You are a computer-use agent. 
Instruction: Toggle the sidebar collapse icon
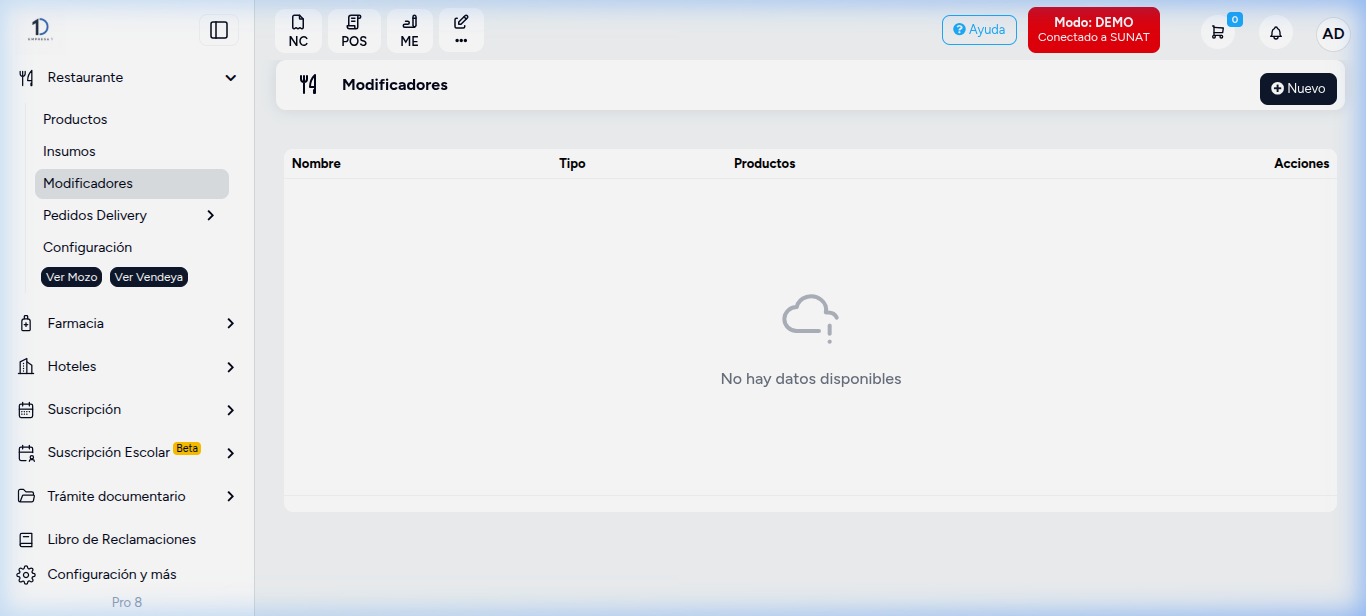[x=219, y=30]
